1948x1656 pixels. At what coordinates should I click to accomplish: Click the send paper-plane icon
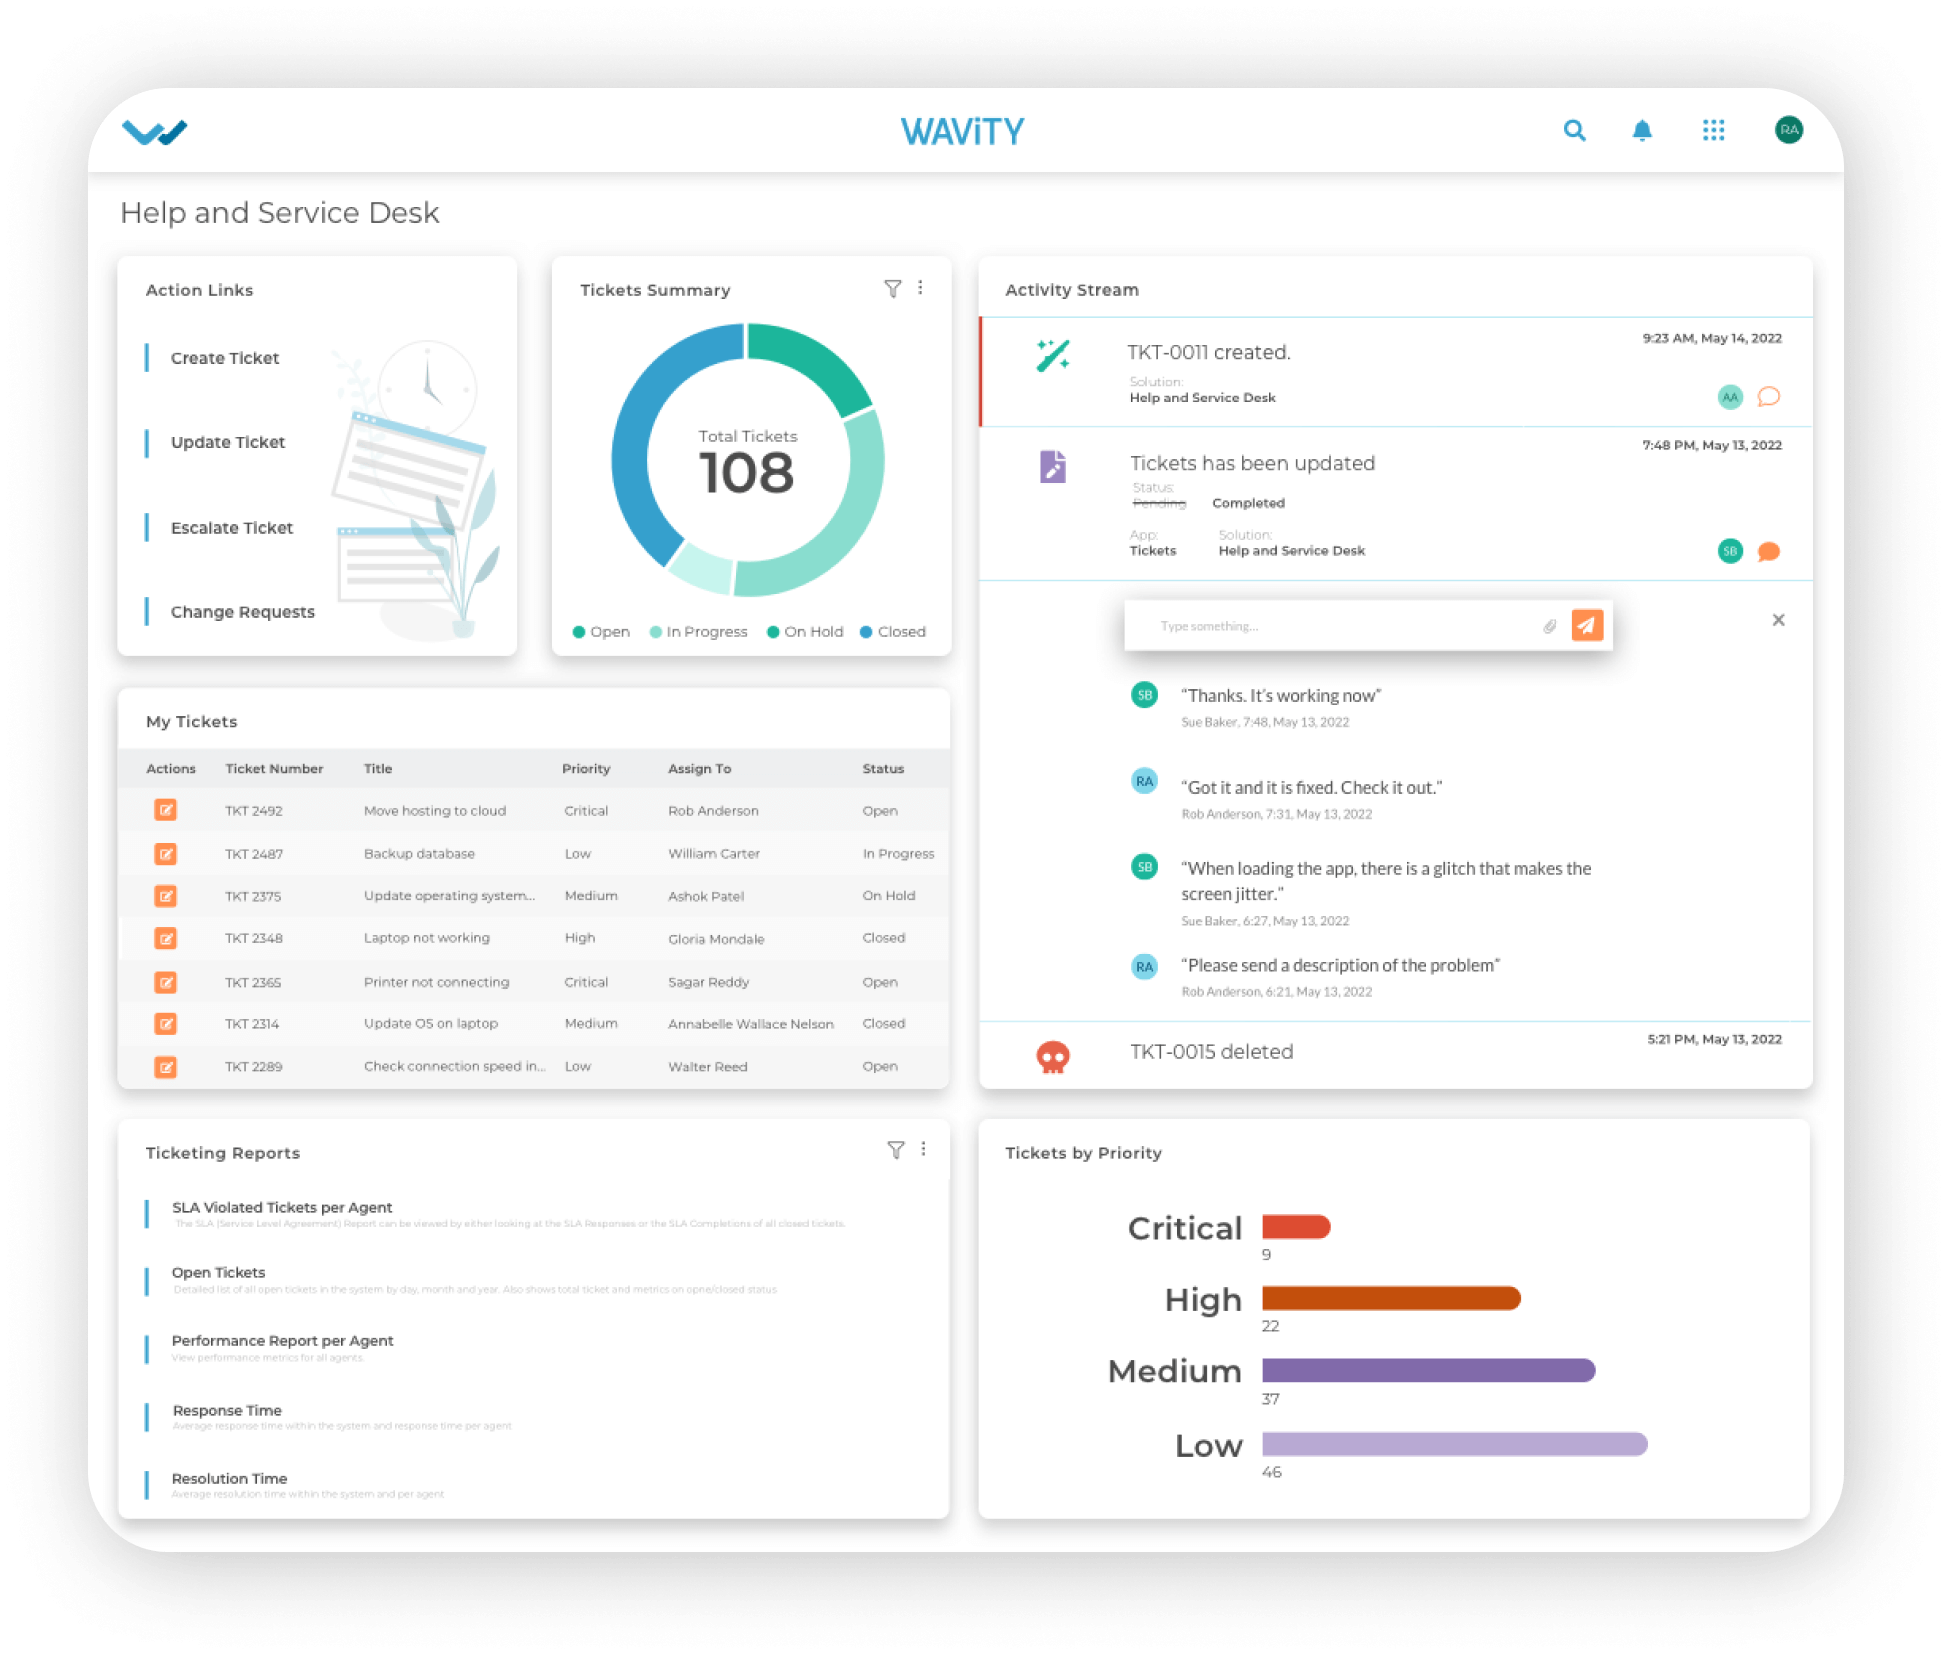click(x=1588, y=626)
